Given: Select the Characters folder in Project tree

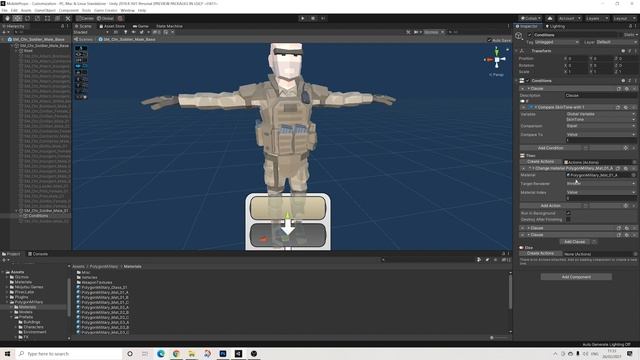Looking at the screenshot, I should coord(33,327).
